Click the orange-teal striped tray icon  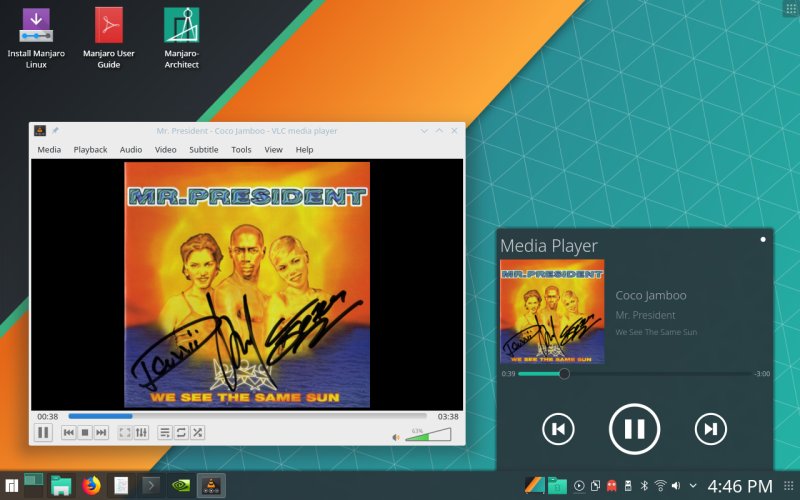click(x=534, y=485)
